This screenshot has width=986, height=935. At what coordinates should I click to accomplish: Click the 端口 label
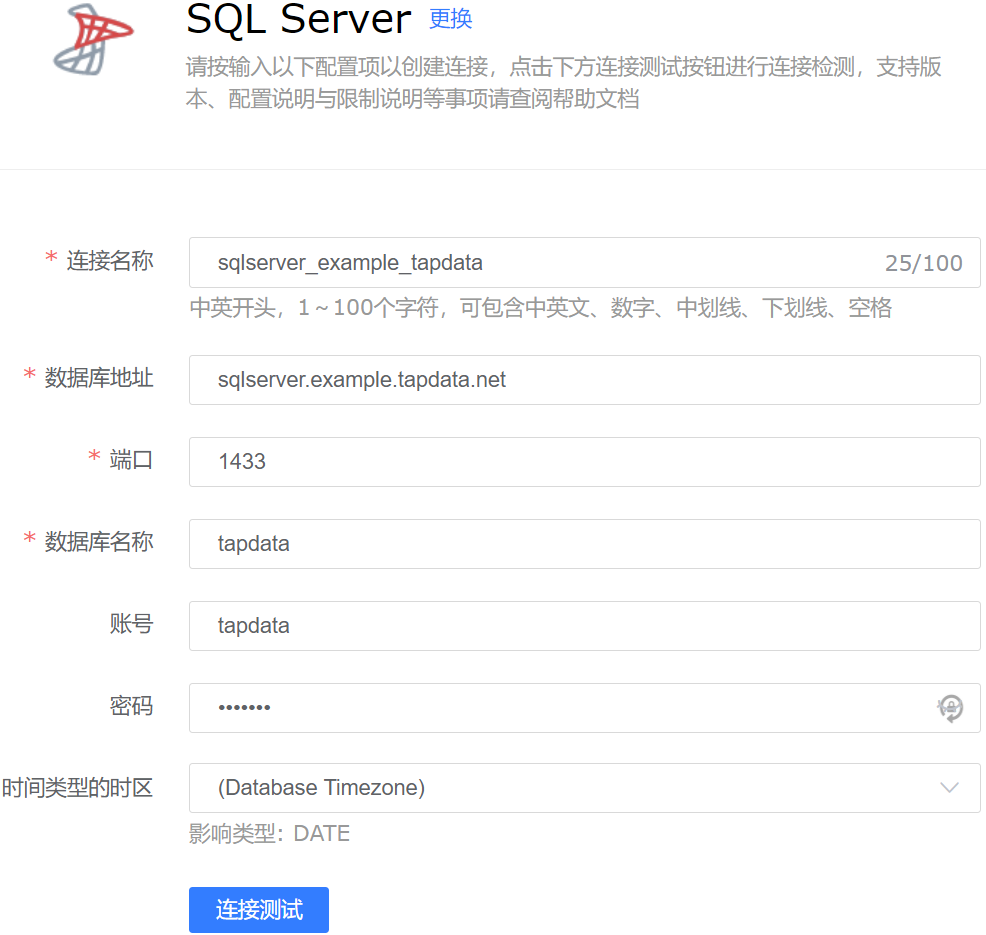[x=131, y=460]
